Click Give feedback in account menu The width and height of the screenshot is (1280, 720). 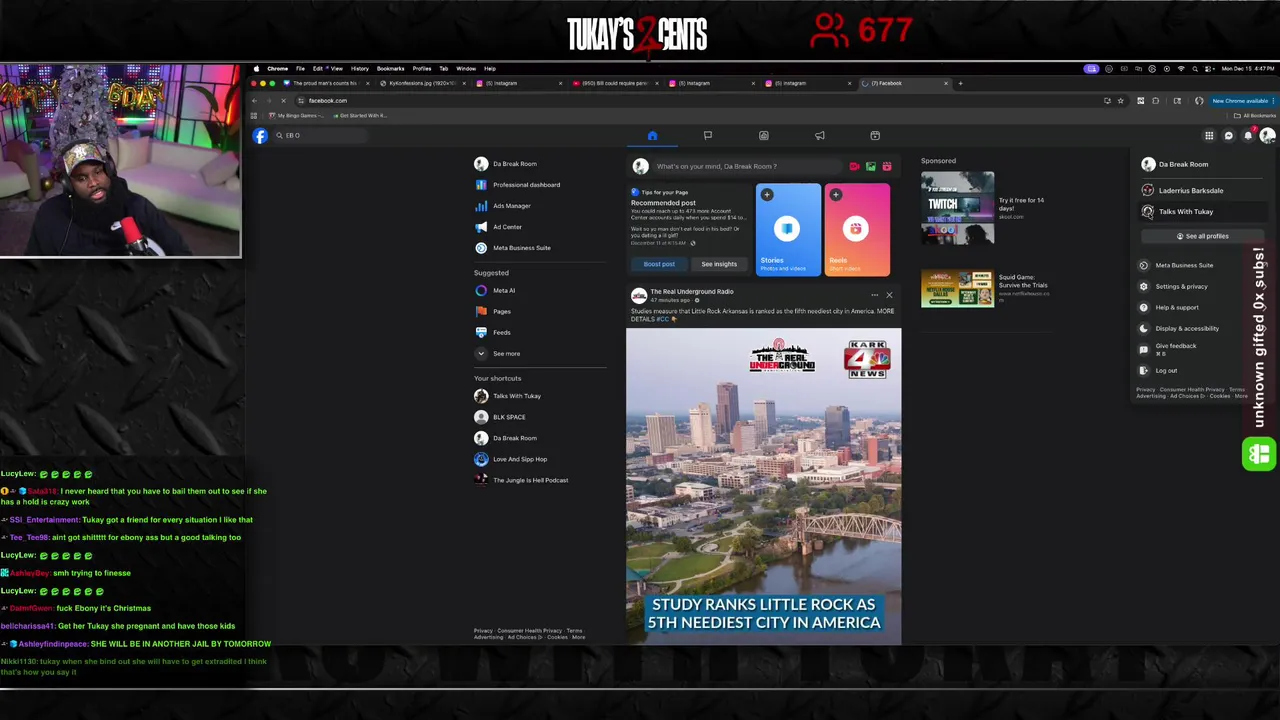pos(1203,349)
